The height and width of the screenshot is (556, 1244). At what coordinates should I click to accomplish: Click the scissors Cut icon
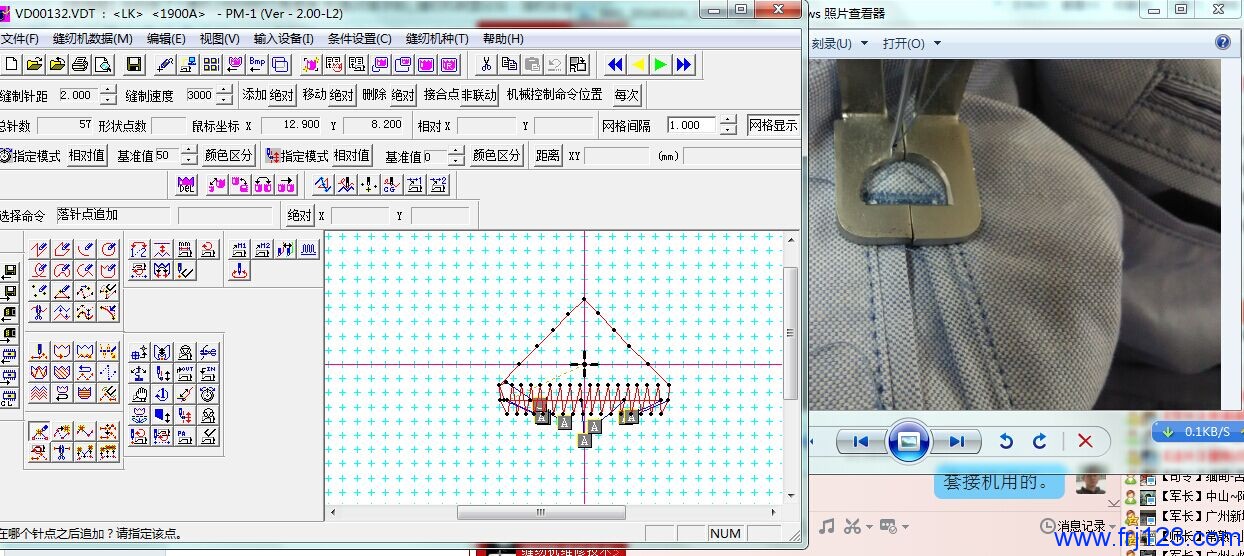(486, 65)
